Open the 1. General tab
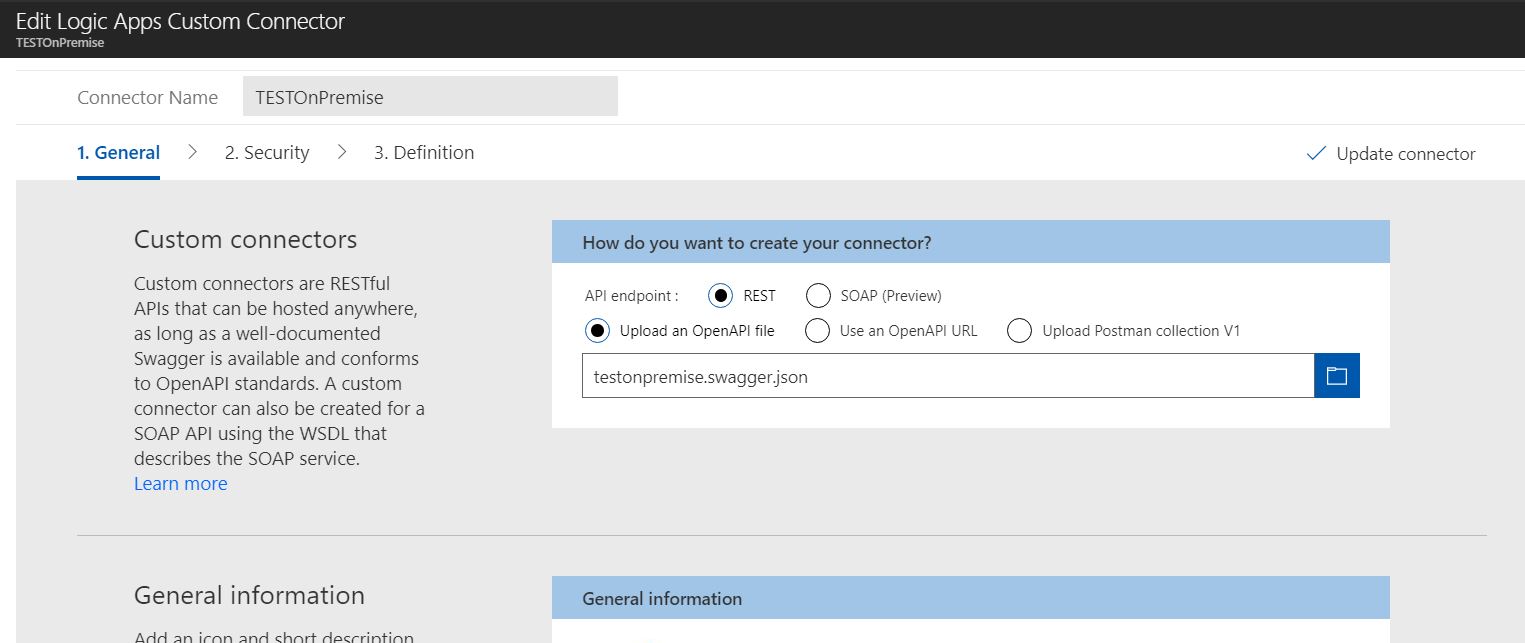Viewport: 1525px width, 643px height. [x=118, y=153]
